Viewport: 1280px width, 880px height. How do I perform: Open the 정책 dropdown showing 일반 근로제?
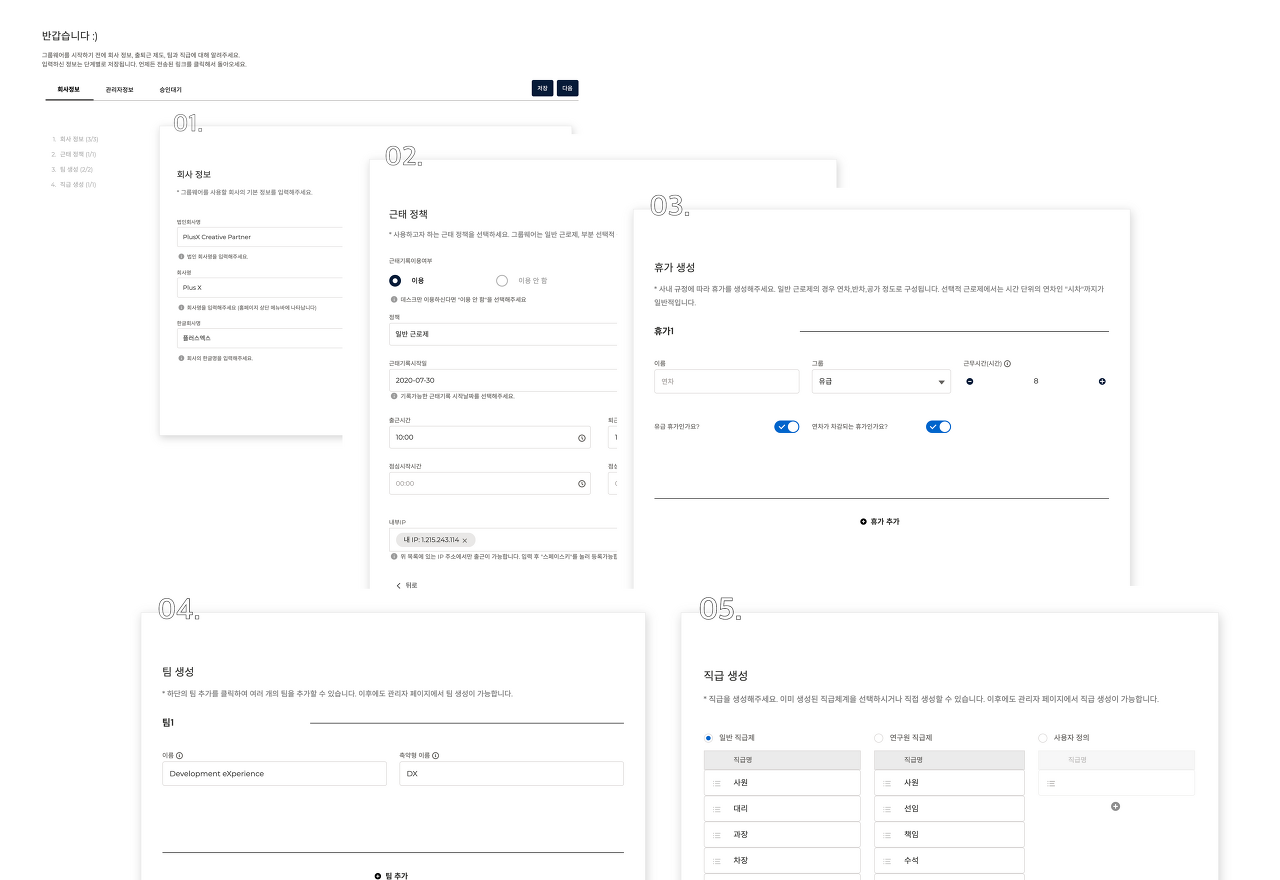[503, 334]
